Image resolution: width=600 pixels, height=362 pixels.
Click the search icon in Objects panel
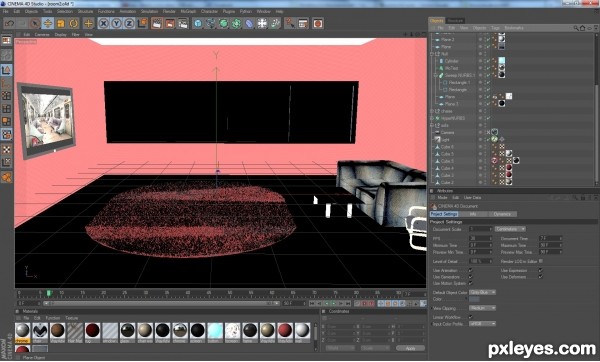[x=576, y=28]
